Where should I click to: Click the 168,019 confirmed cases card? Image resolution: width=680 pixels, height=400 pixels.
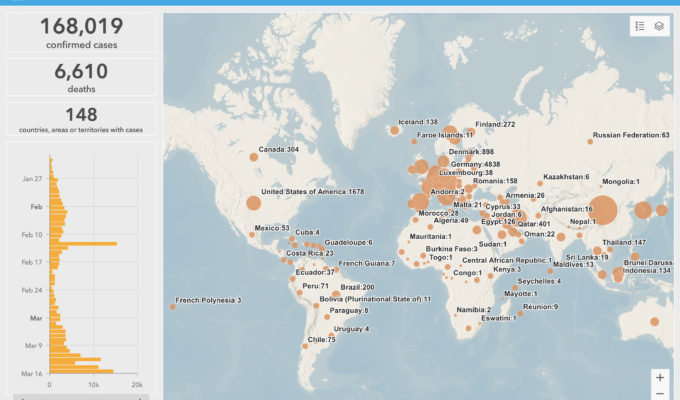(x=81, y=31)
